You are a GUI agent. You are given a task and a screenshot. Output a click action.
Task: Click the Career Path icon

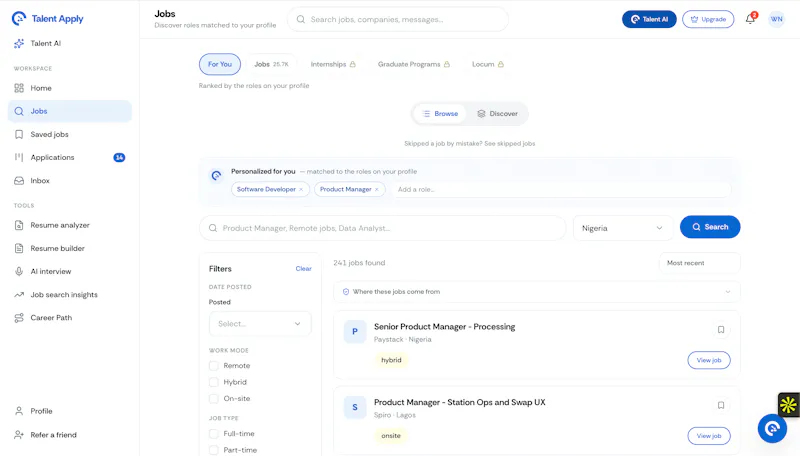click(x=19, y=318)
